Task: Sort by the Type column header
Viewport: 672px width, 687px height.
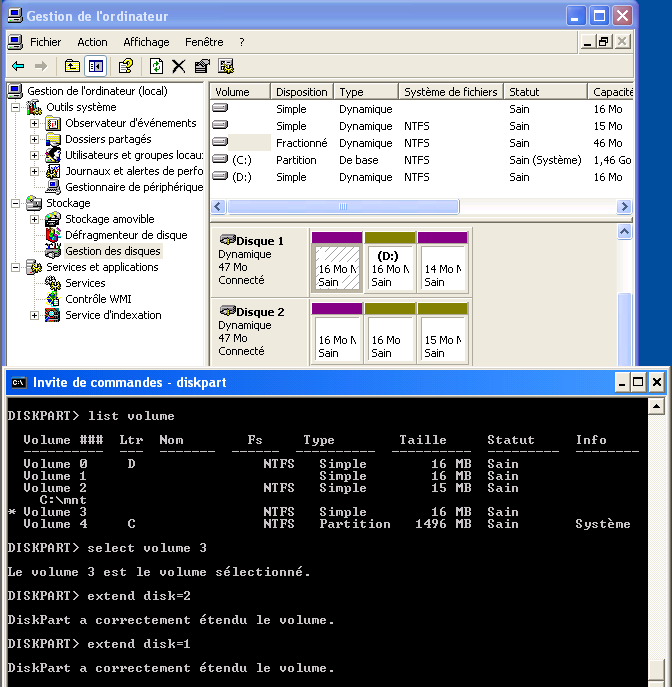Action: pyautogui.click(x=366, y=92)
